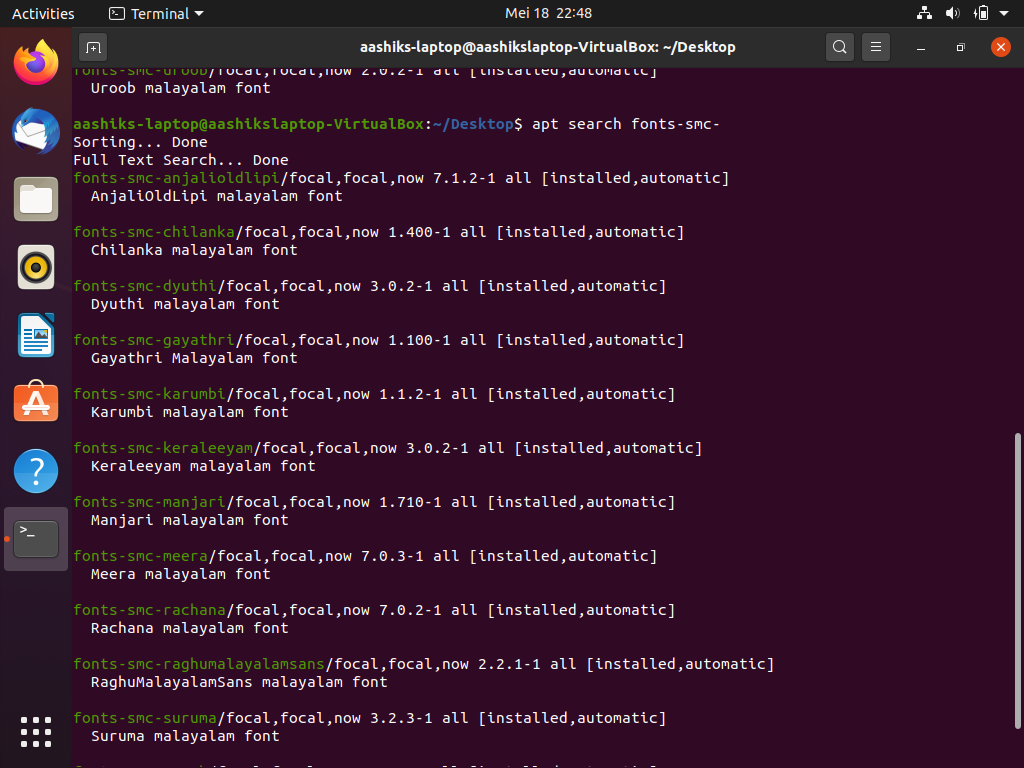This screenshot has width=1024, height=768.
Task: Open the clock and calendar panel
Action: [548, 14]
